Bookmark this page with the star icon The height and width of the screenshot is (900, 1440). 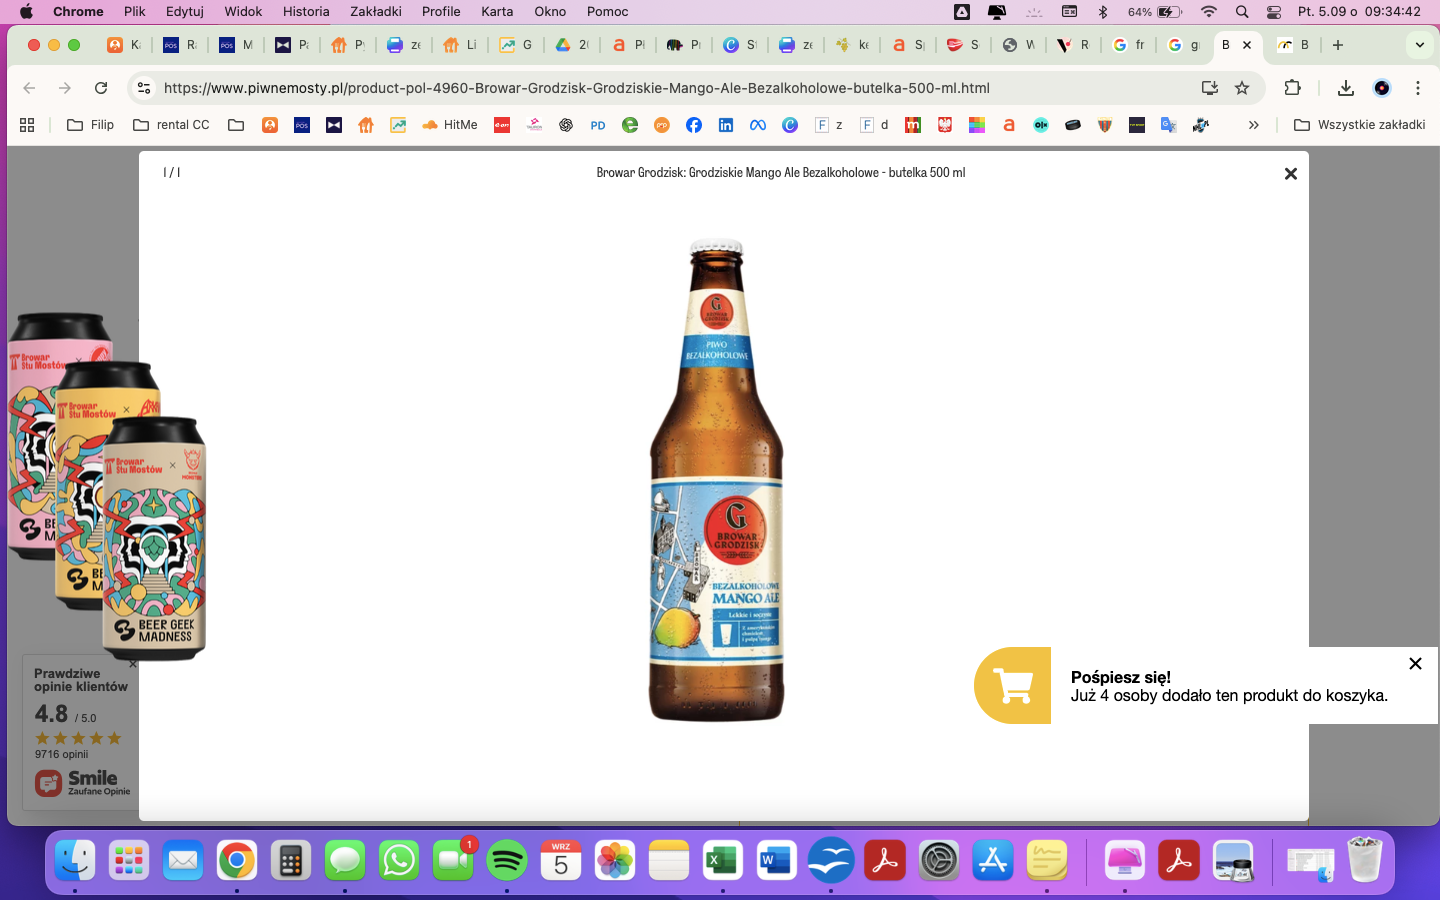coord(1242,88)
